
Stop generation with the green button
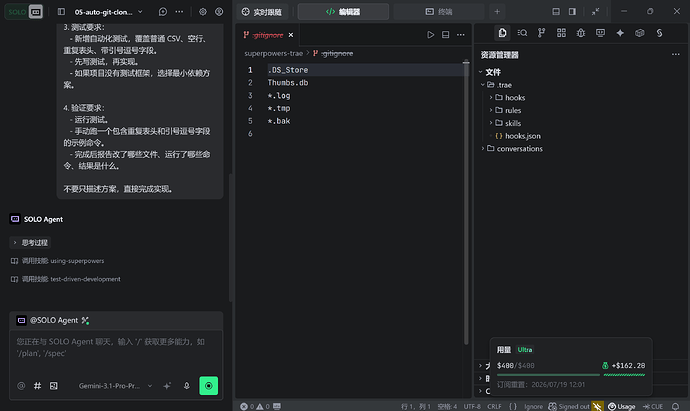209,386
